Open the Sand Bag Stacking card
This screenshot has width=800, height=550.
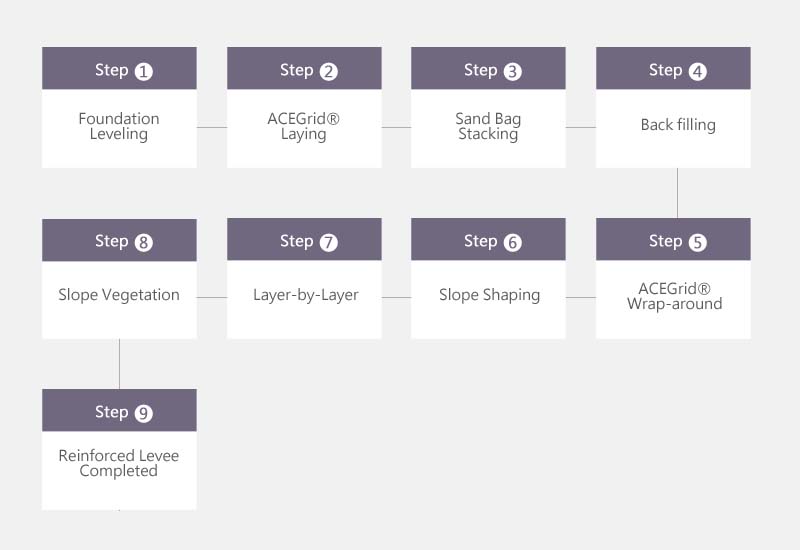[488, 108]
